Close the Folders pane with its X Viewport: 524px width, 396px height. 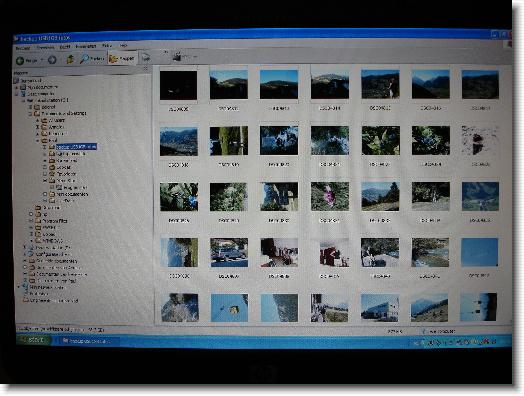(x=145, y=68)
